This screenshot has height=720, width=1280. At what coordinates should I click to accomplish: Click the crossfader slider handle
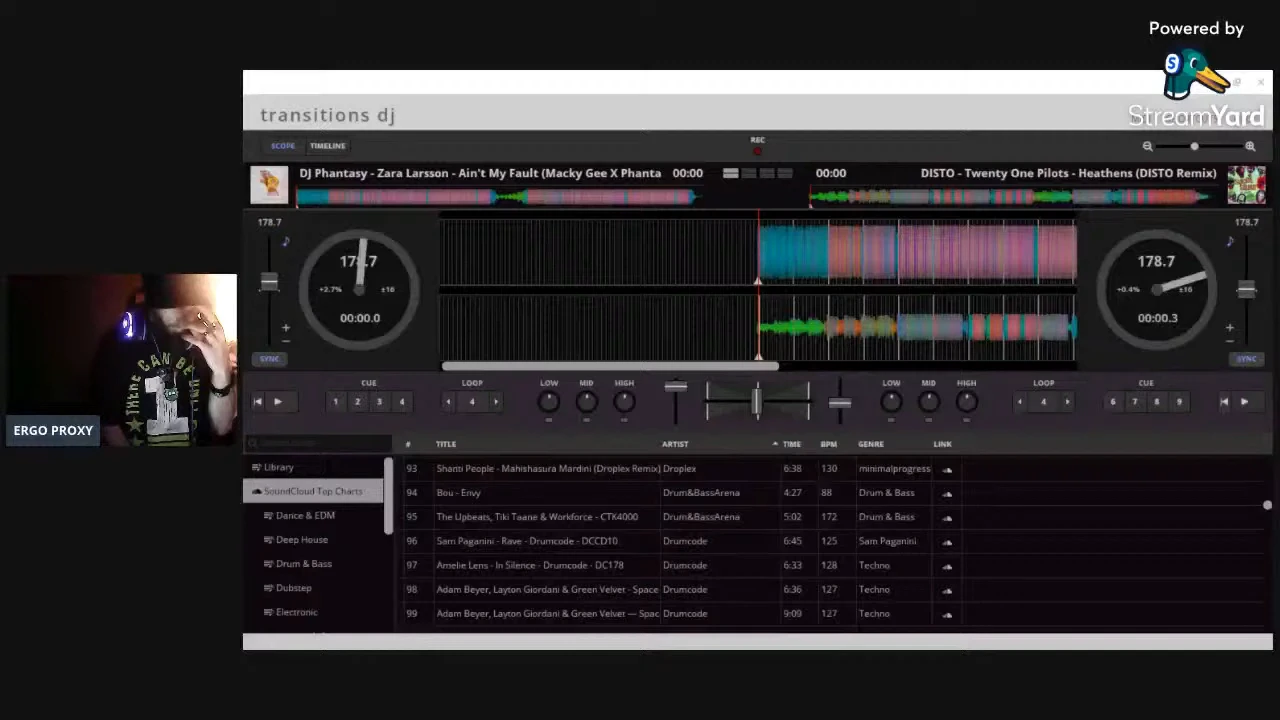pyautogui.click(x=757, y=401)
